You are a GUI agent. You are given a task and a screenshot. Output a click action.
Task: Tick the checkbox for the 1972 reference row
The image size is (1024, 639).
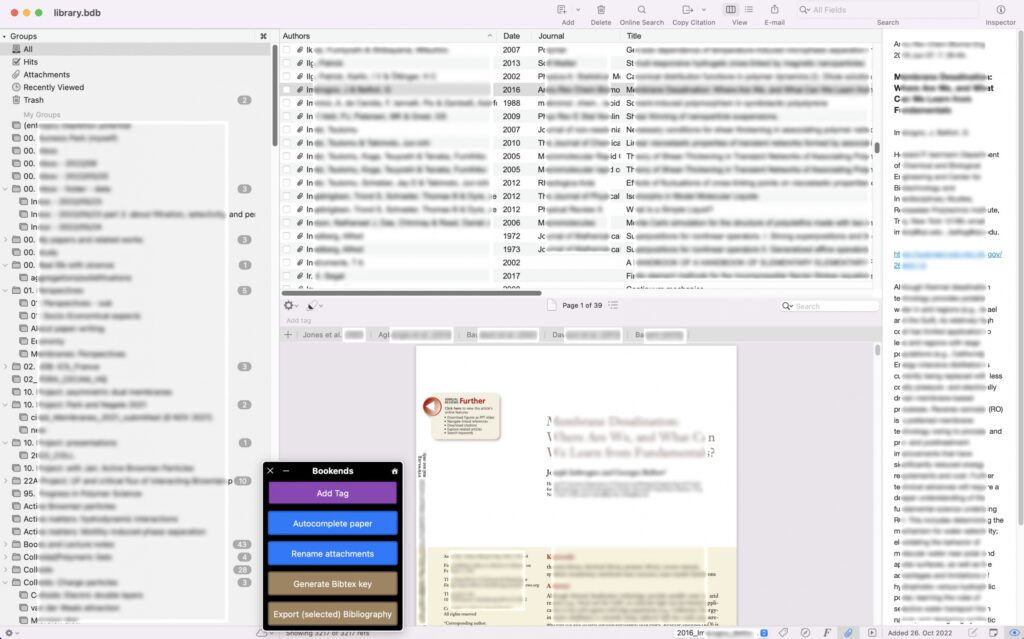click(x=286, y=236)
